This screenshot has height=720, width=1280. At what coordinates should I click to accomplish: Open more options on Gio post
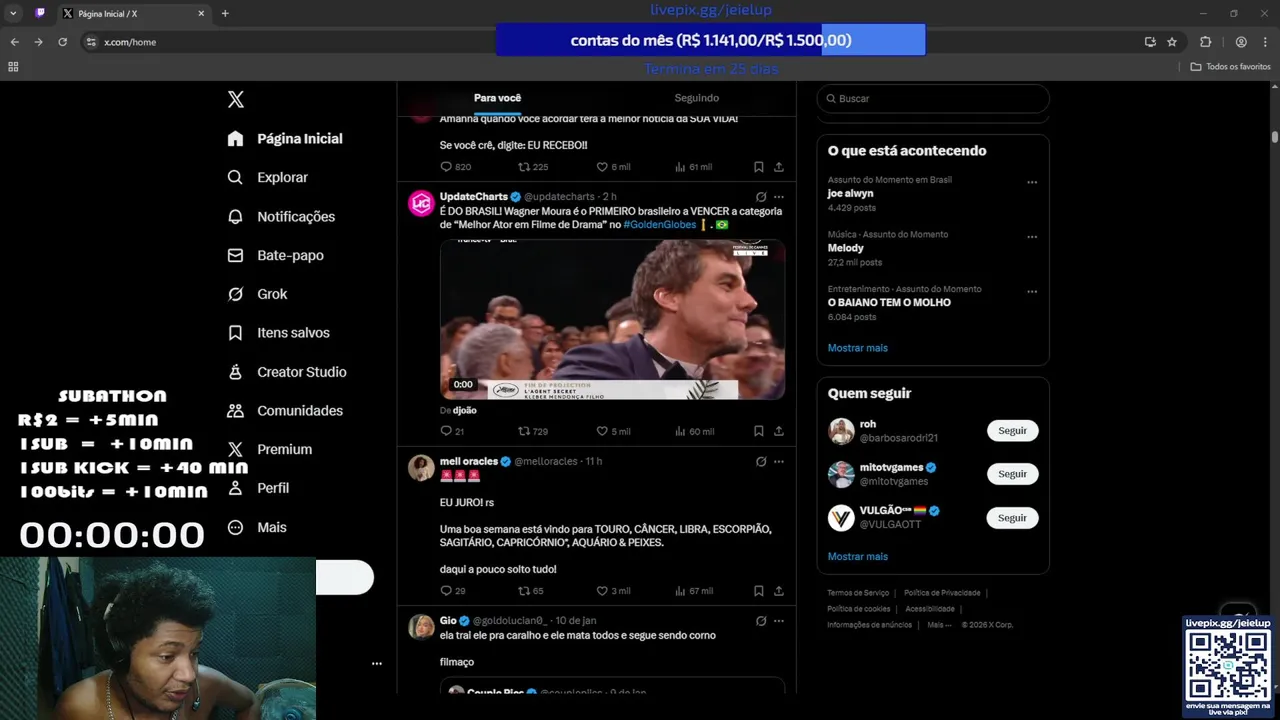(x=779, y=621)
